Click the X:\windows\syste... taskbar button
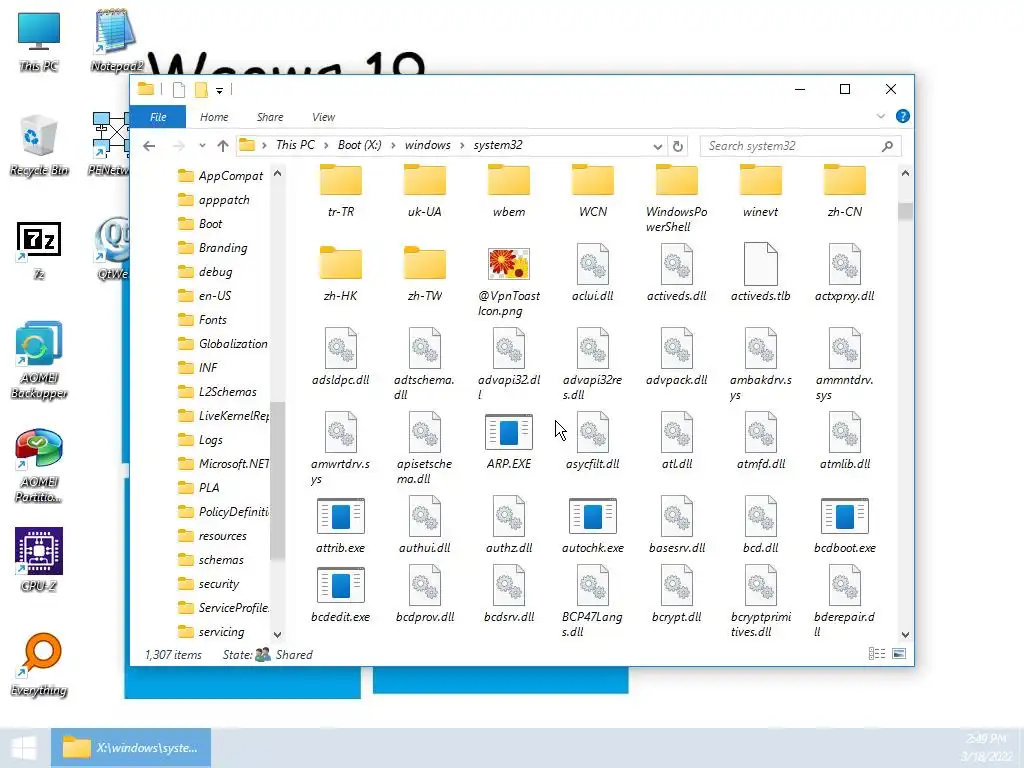1024x768 pixels. 131,748
